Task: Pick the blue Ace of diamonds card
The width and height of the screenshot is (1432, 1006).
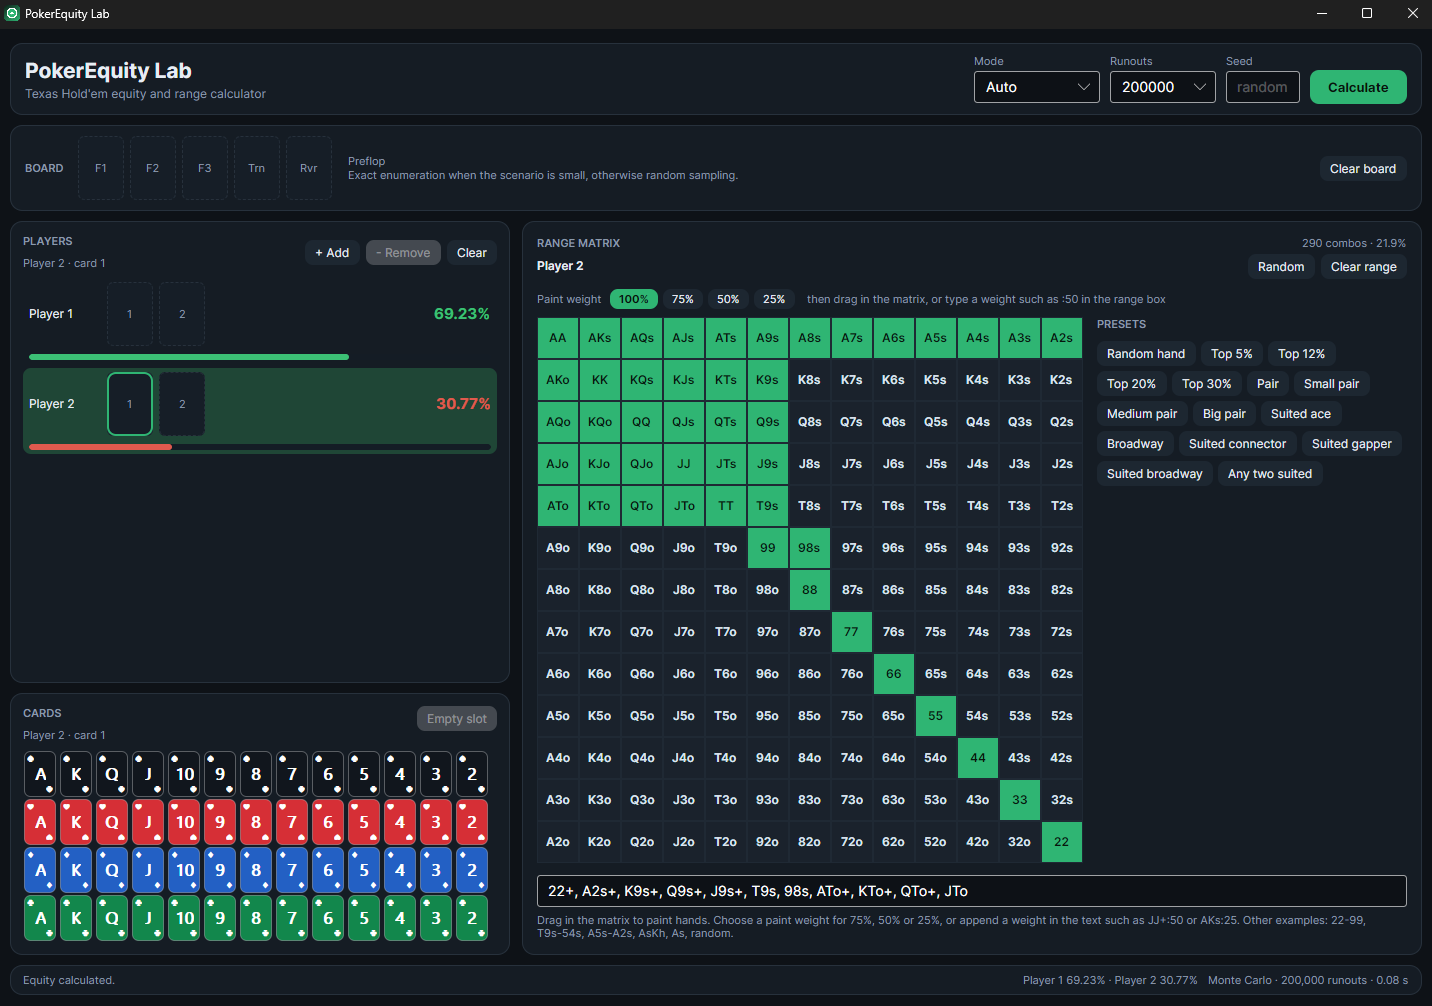Action: [40, 870]
